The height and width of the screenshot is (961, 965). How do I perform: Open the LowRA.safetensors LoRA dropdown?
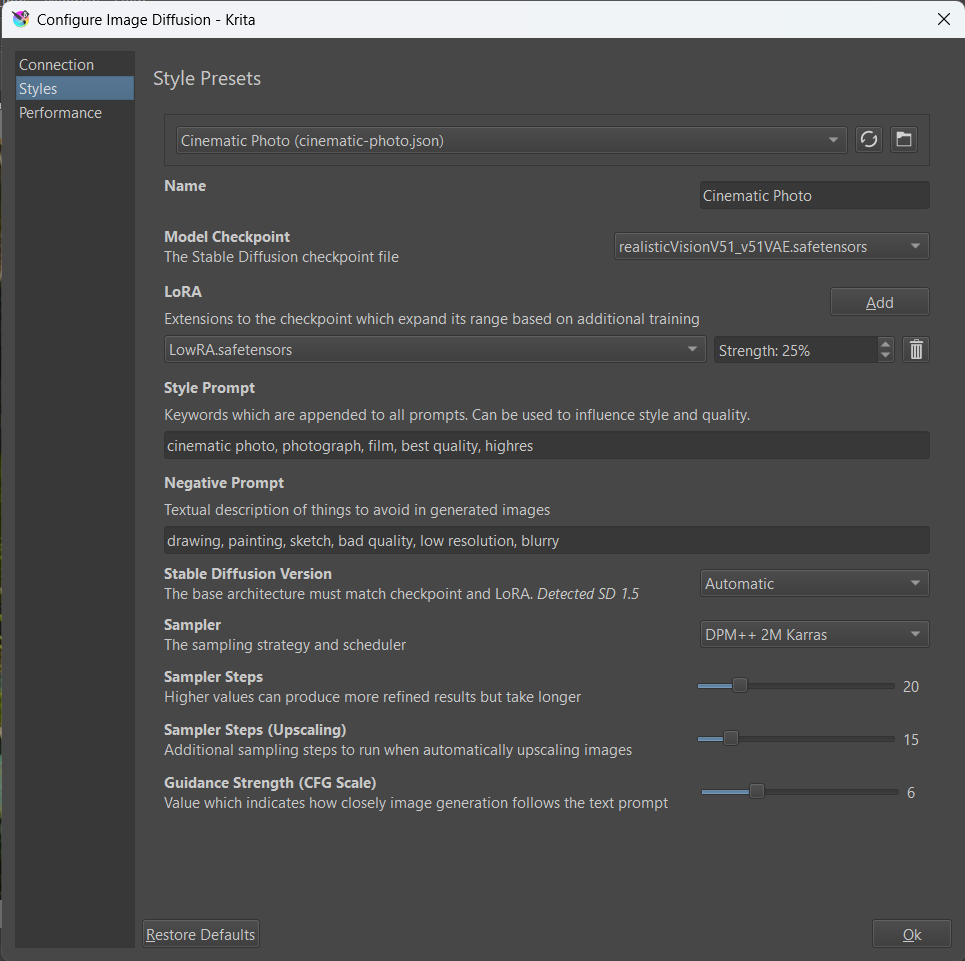coord(434,349)
